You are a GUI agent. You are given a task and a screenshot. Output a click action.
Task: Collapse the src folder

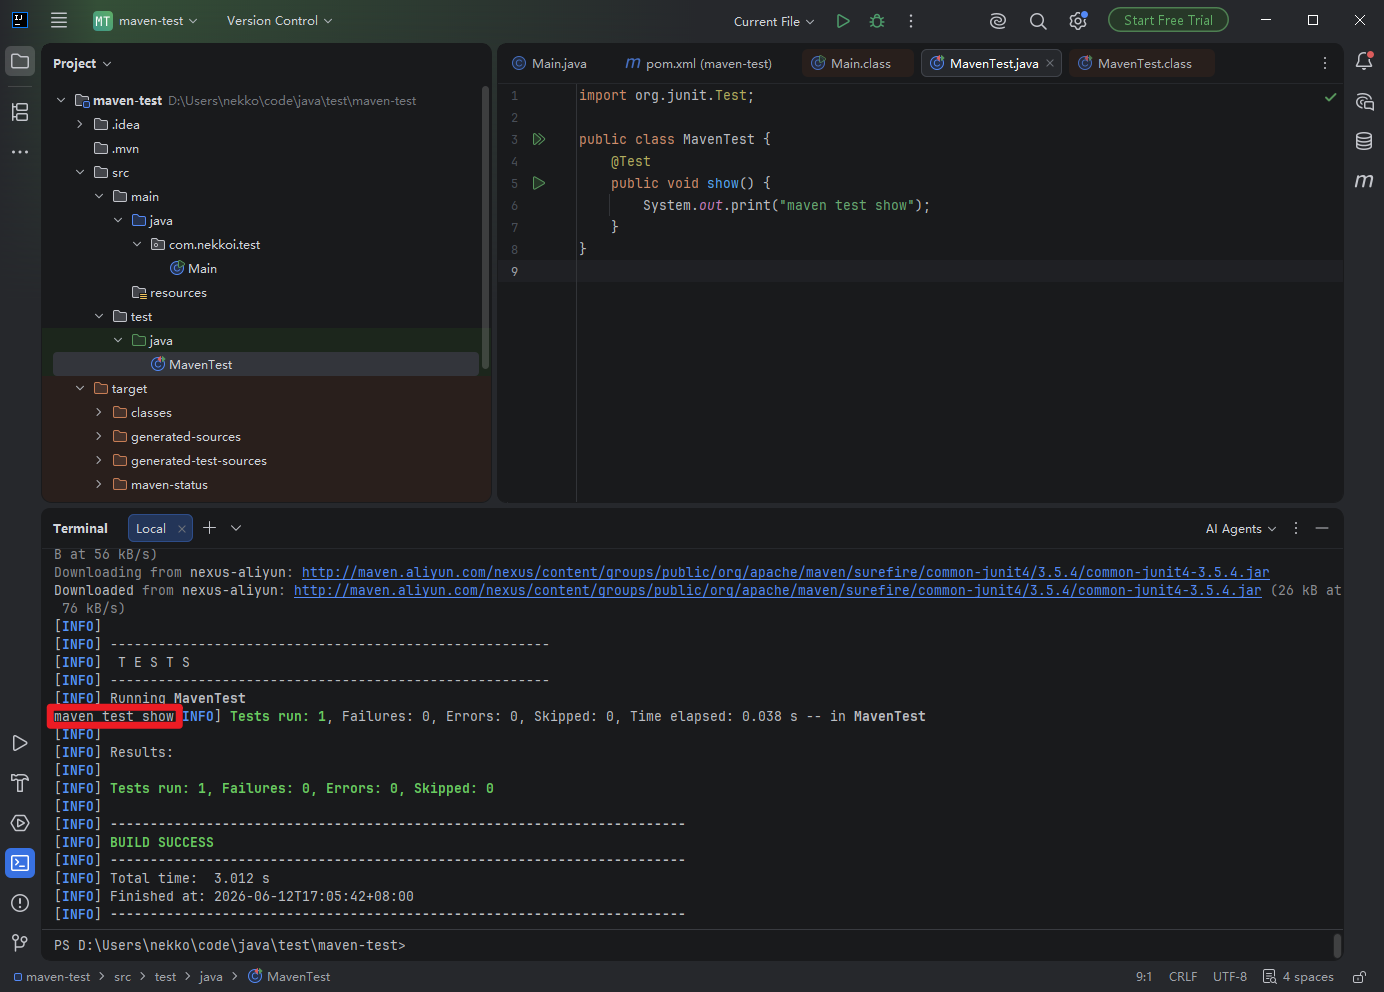click(x=80, y=172)
